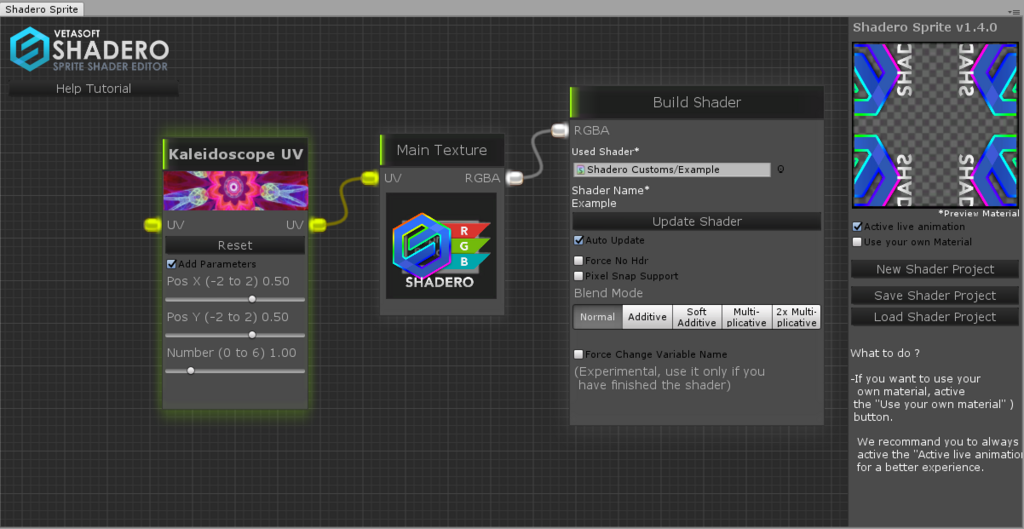The height and width of the screenshot is (529, 1024).
Task: Click the Shadero logo at top left
Action: pos(89,50)
